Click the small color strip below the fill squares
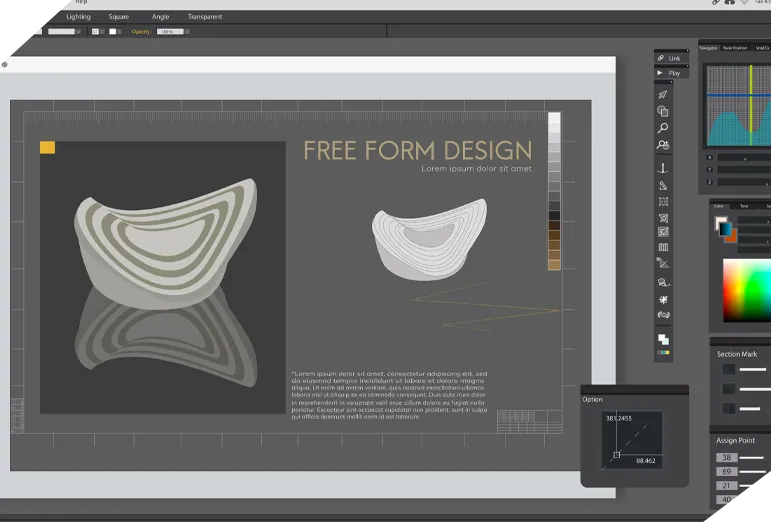 click(663, 352)
